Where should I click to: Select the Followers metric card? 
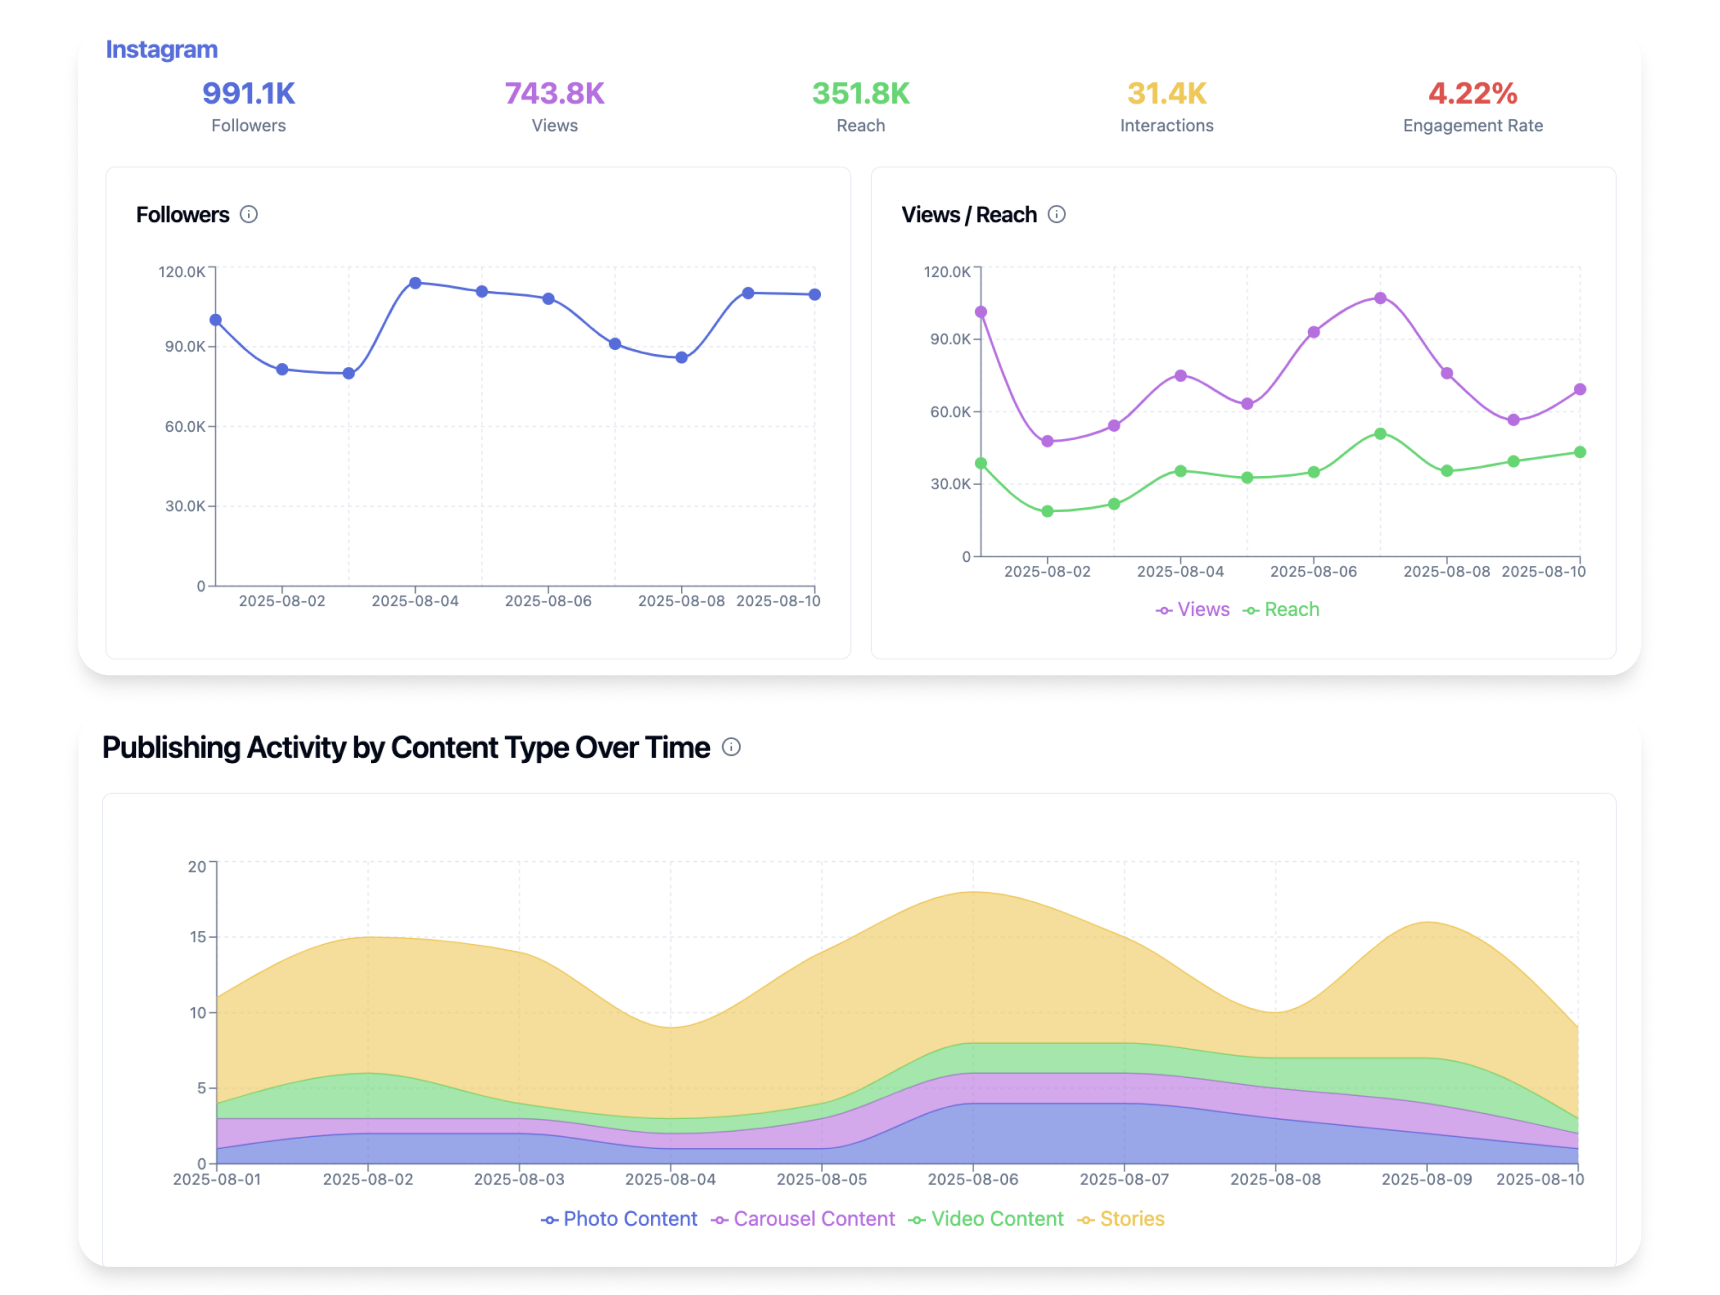[248, 105]
